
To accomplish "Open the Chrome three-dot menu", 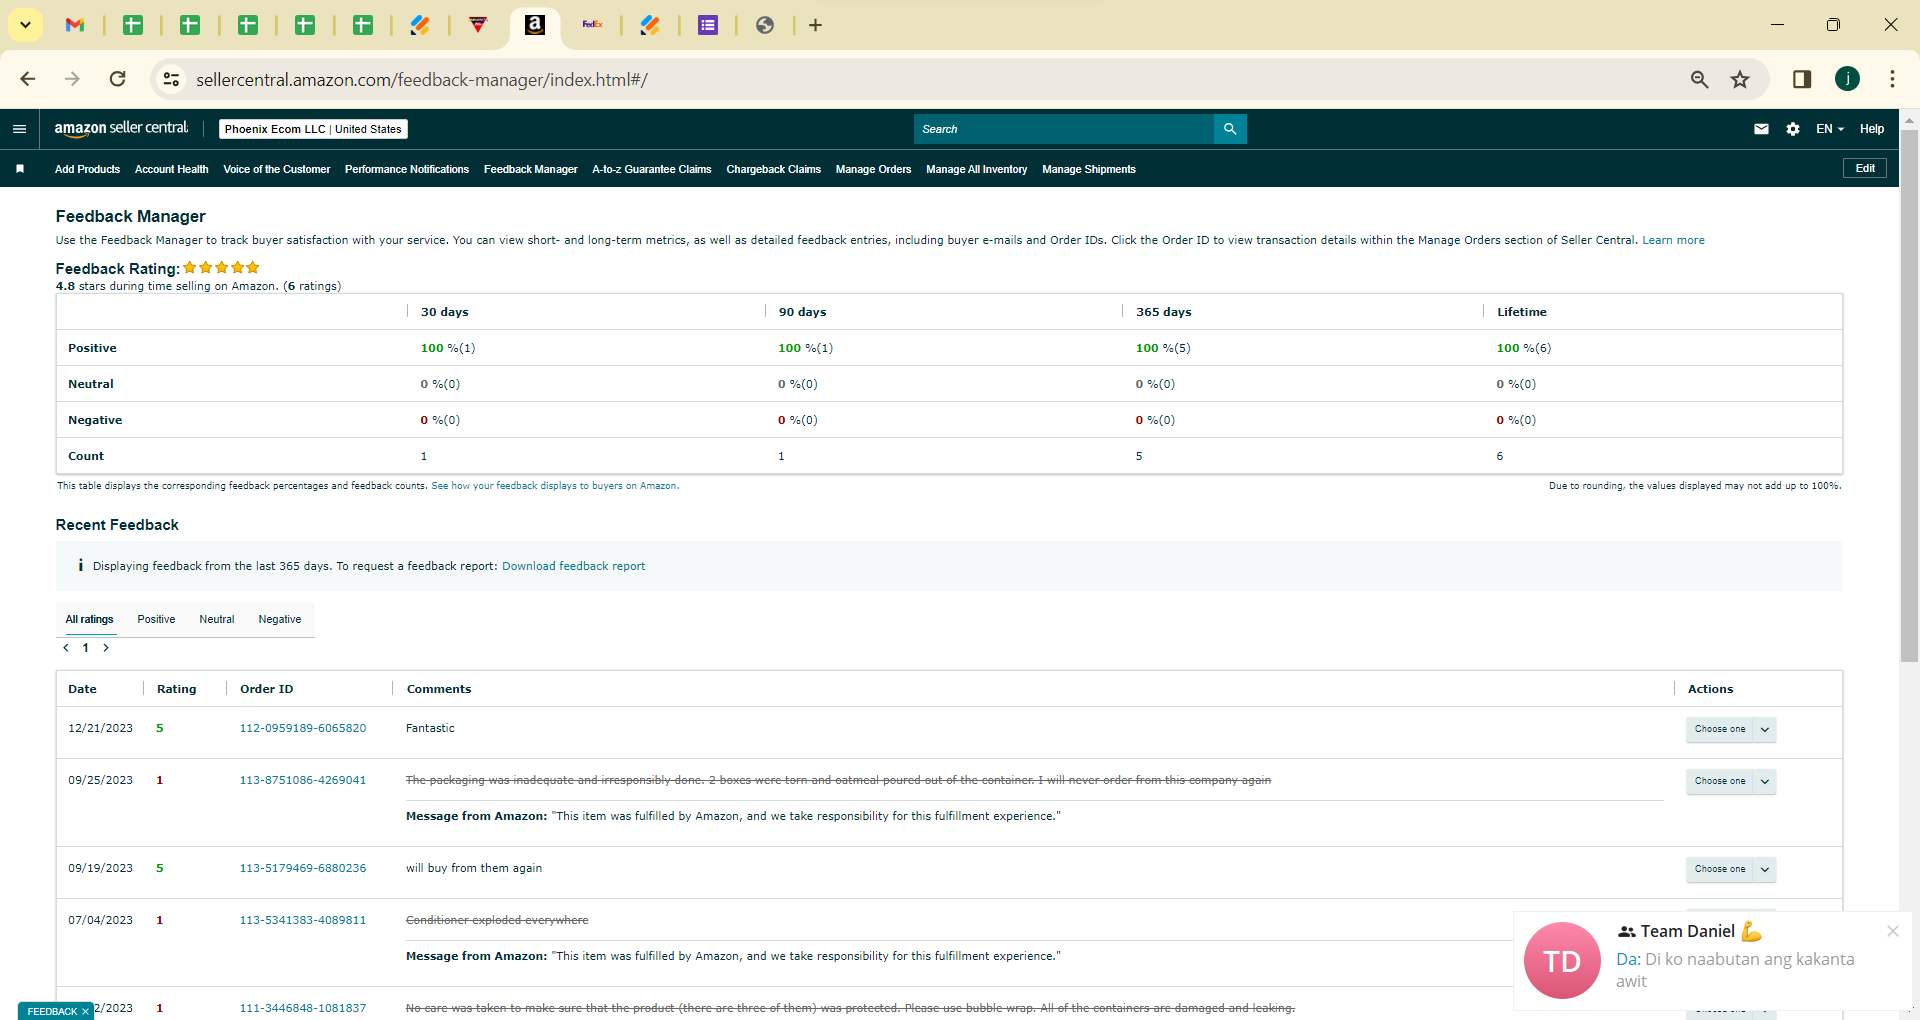I will (x=1892, y=79).
